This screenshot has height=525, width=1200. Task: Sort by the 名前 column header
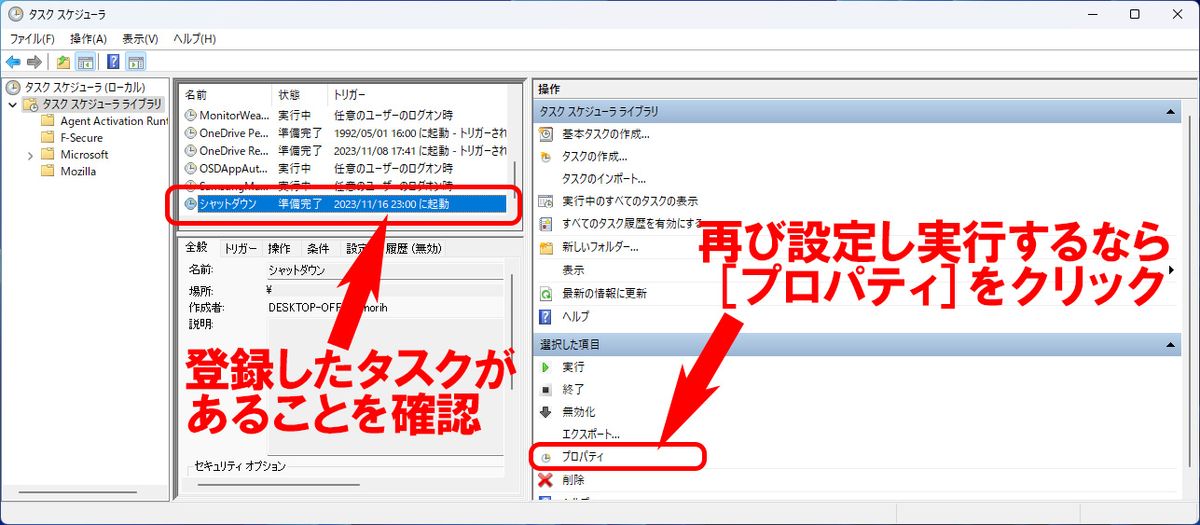click(x=226, y=94)
